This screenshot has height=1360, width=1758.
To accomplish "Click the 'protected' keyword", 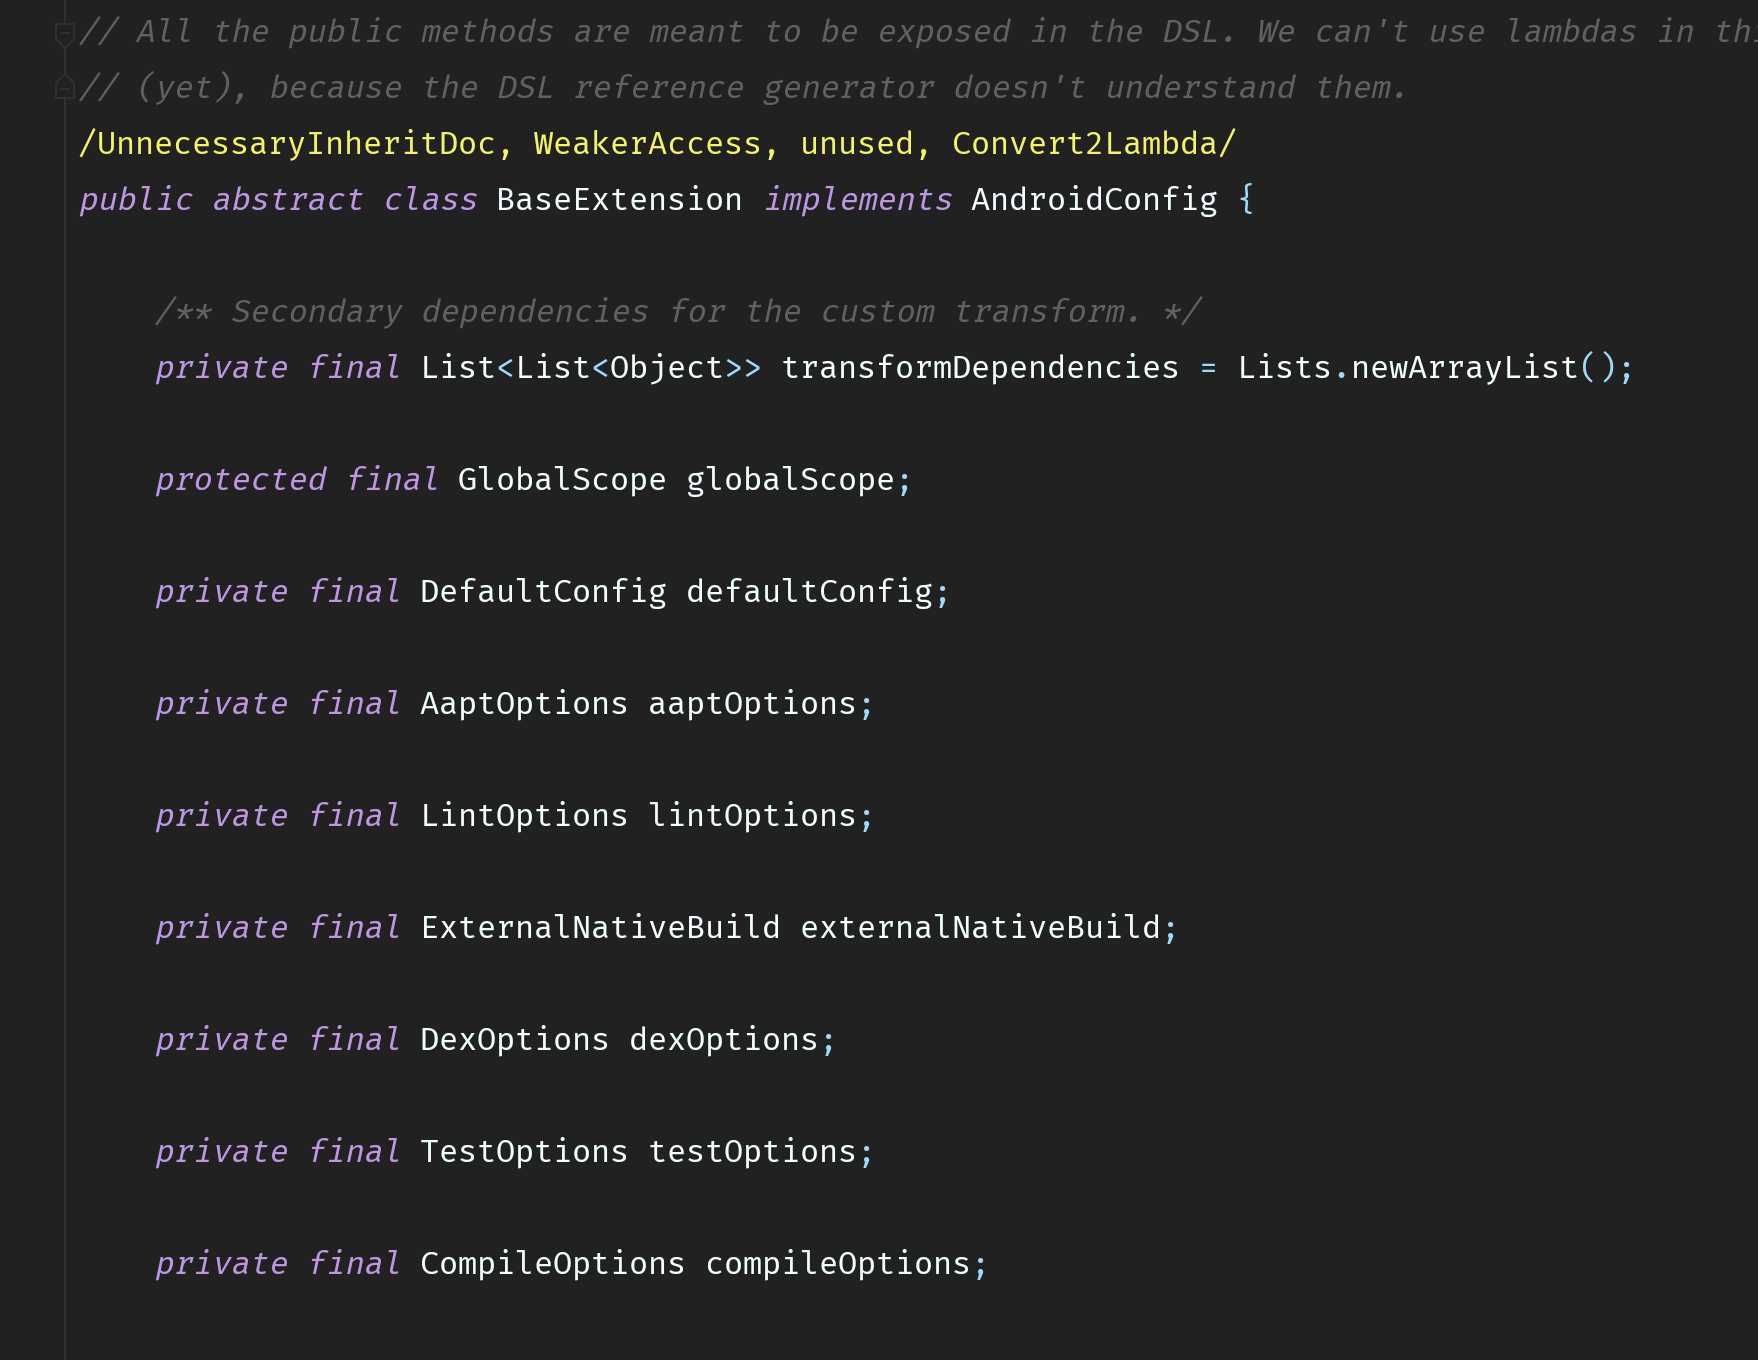I will (241, 480).
